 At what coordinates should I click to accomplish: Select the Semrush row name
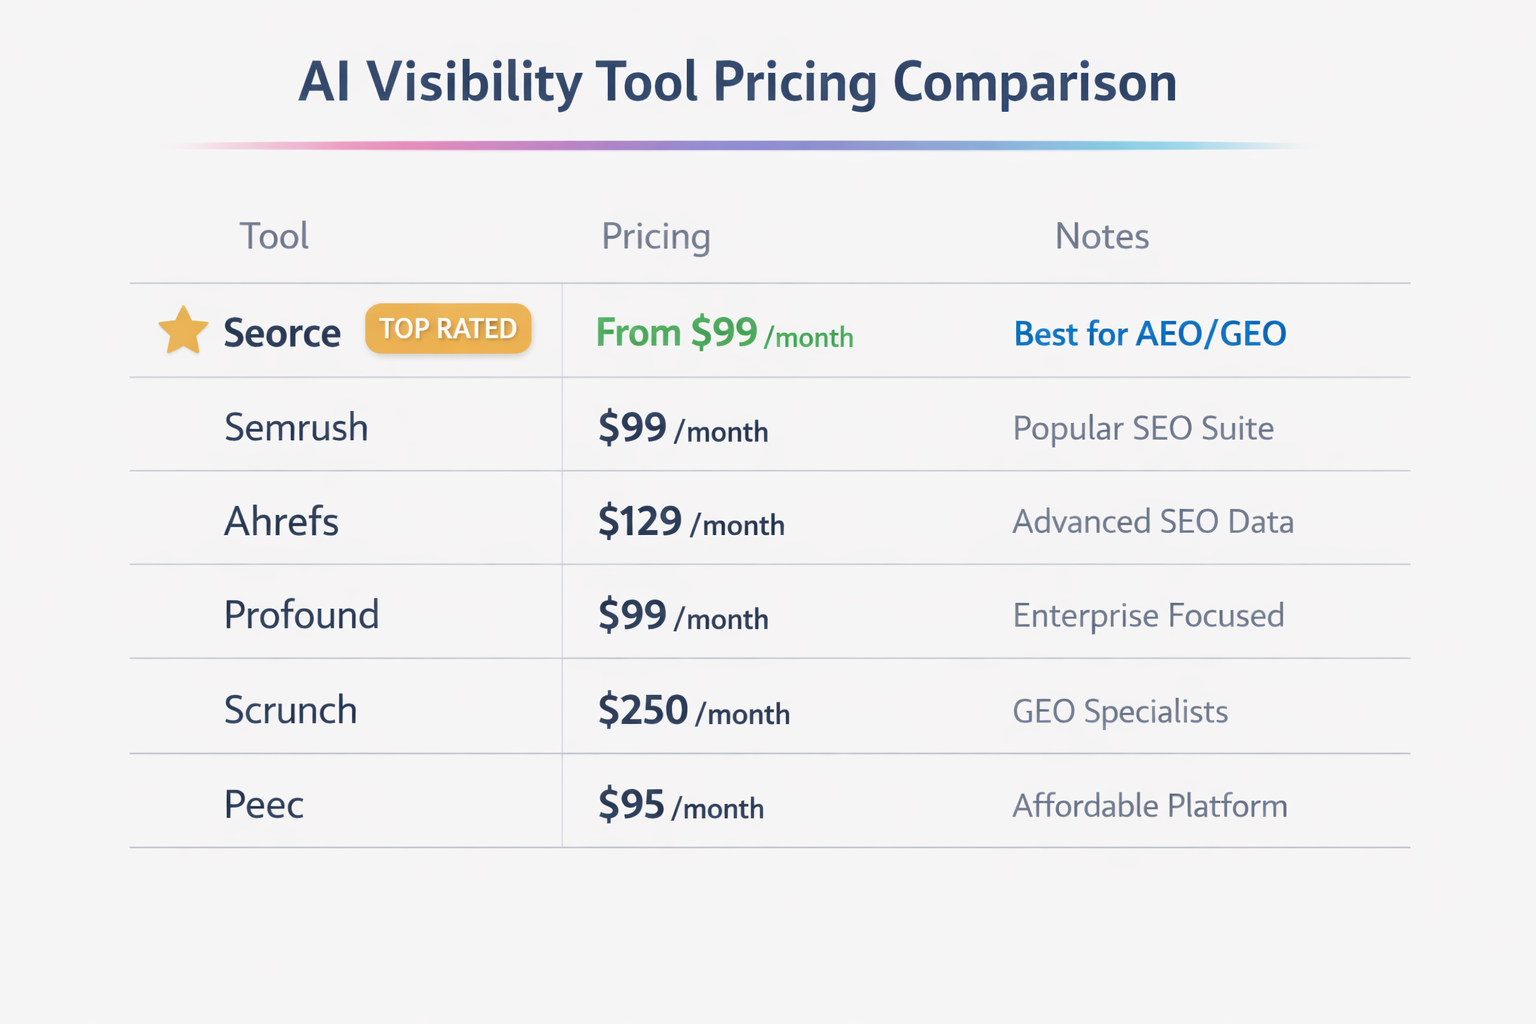click(x=296, y=427)
